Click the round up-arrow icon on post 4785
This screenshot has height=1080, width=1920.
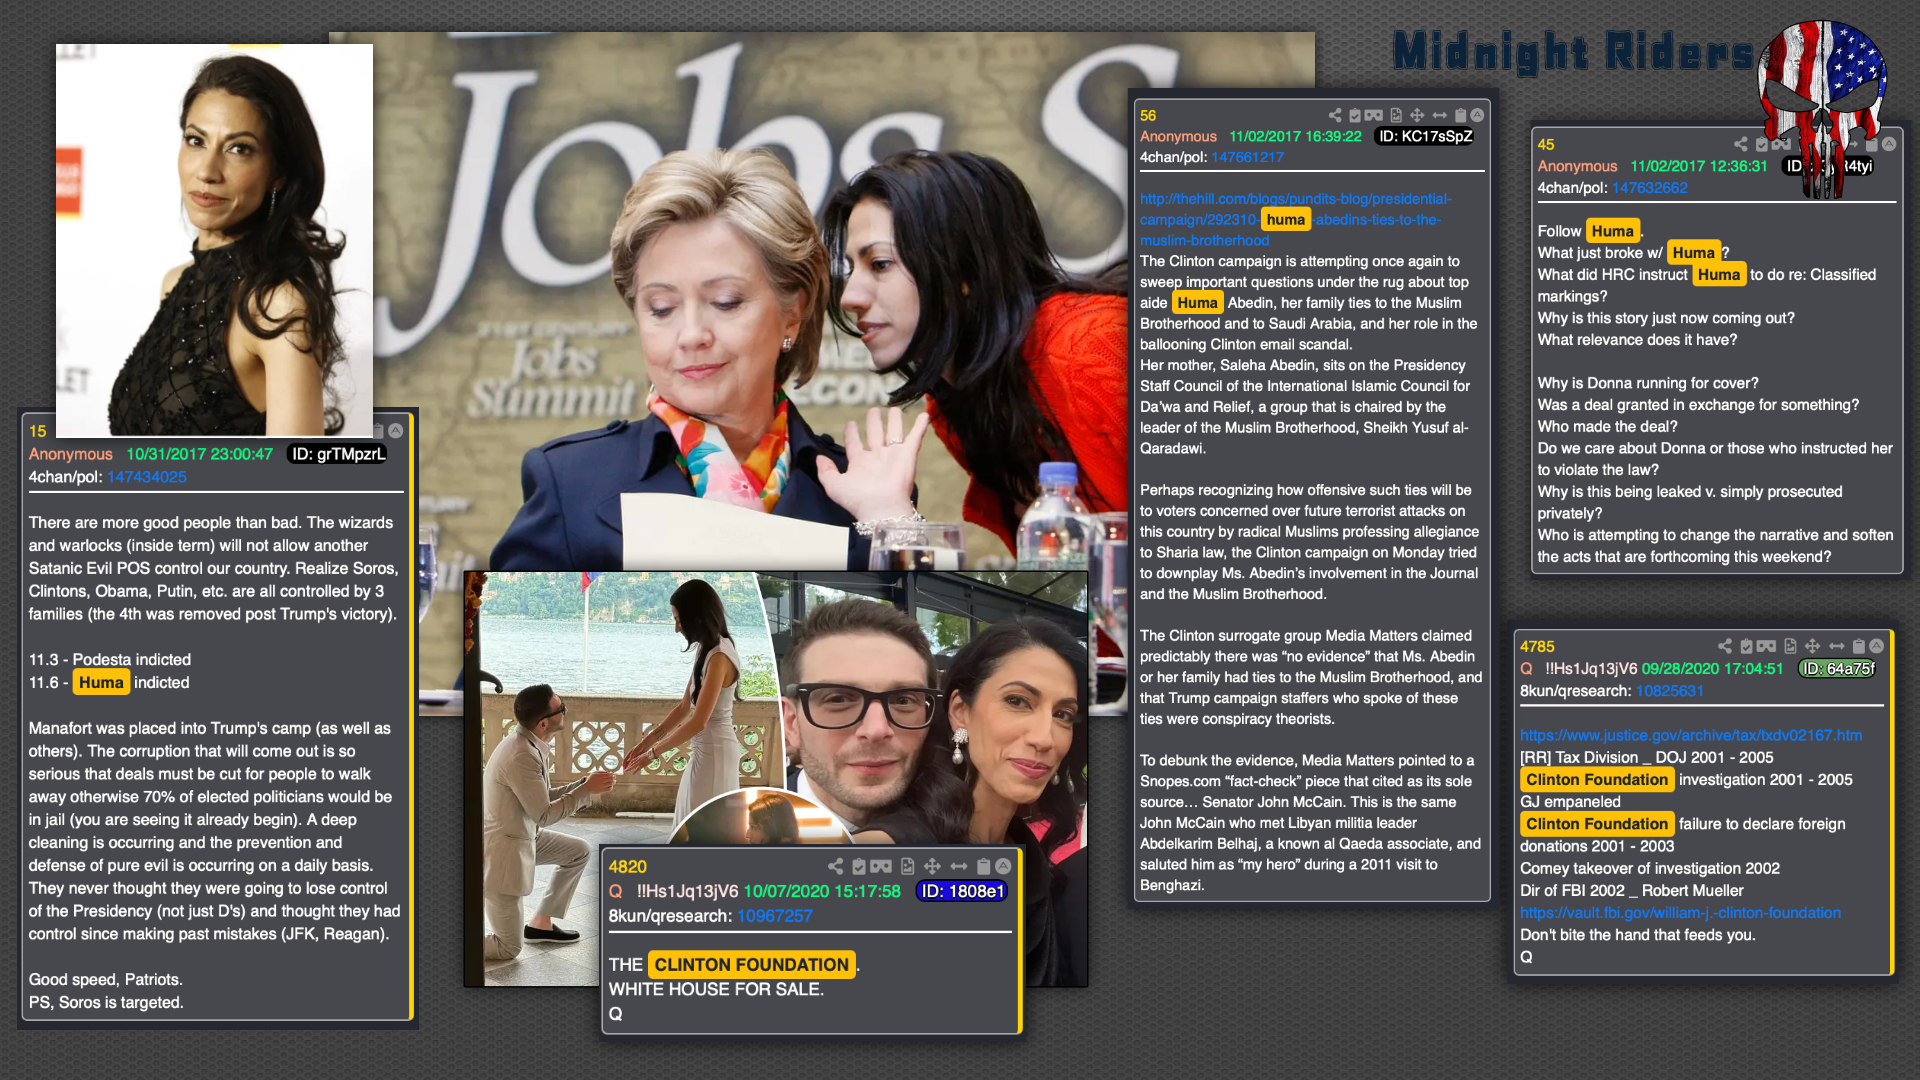click(1877, 646)
